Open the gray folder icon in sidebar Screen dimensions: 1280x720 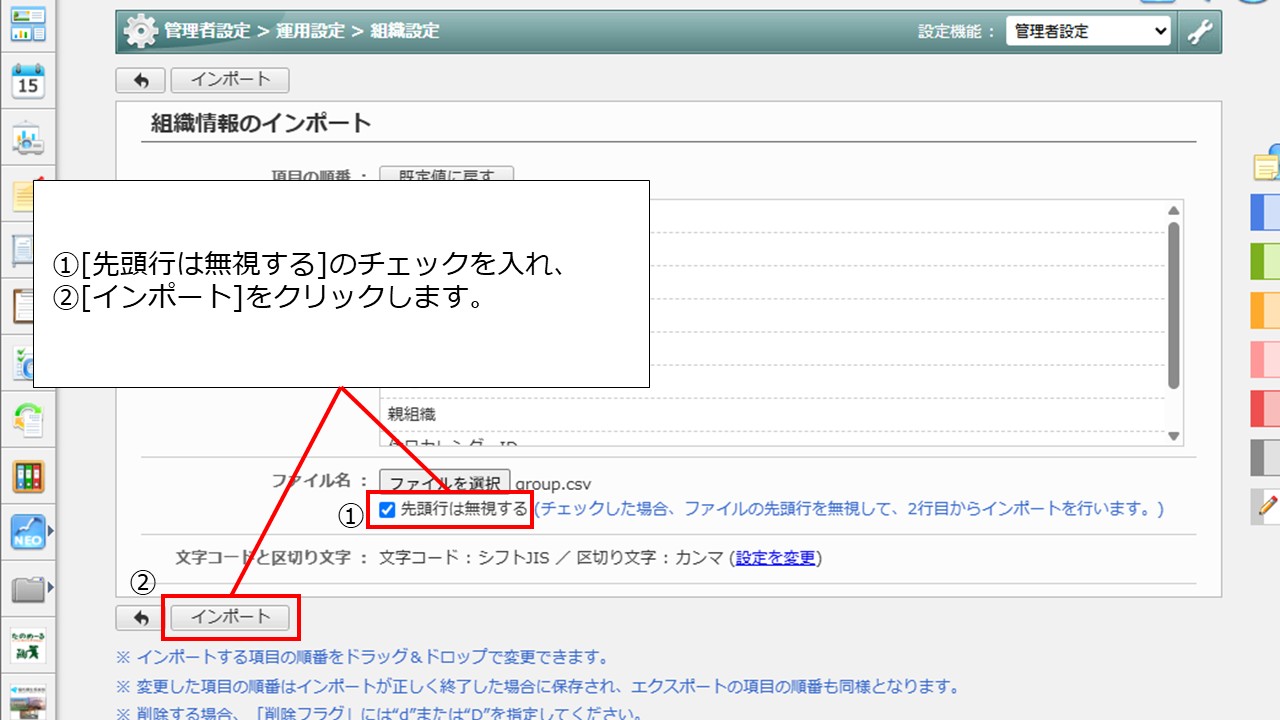27,588
